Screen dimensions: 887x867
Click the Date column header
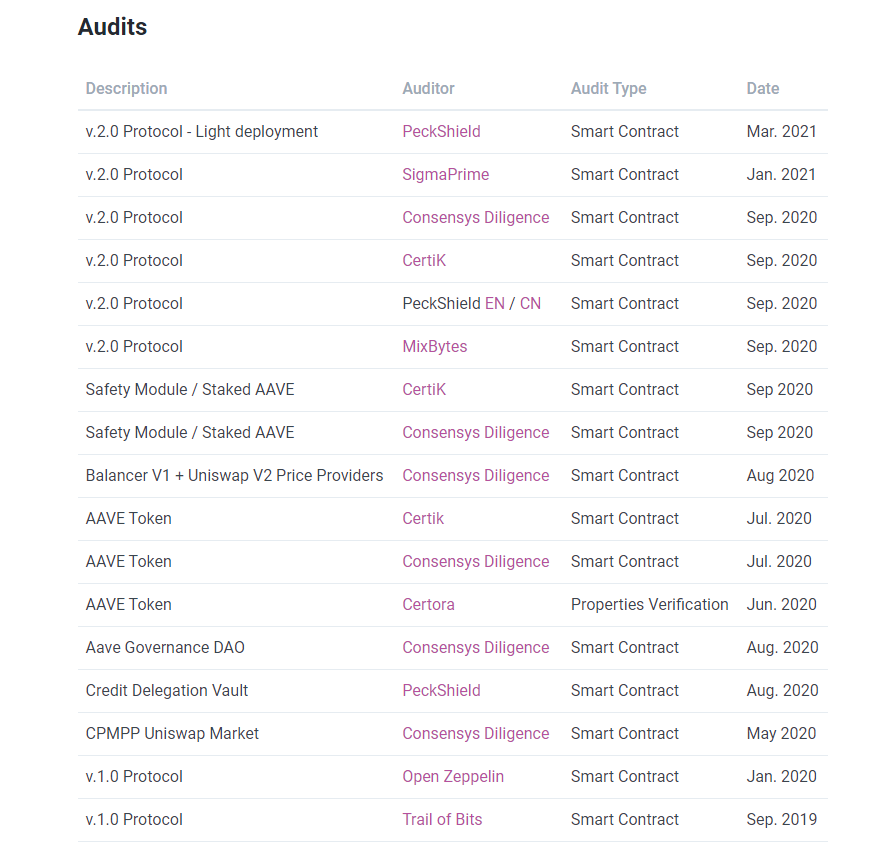(x=762, y=88)
